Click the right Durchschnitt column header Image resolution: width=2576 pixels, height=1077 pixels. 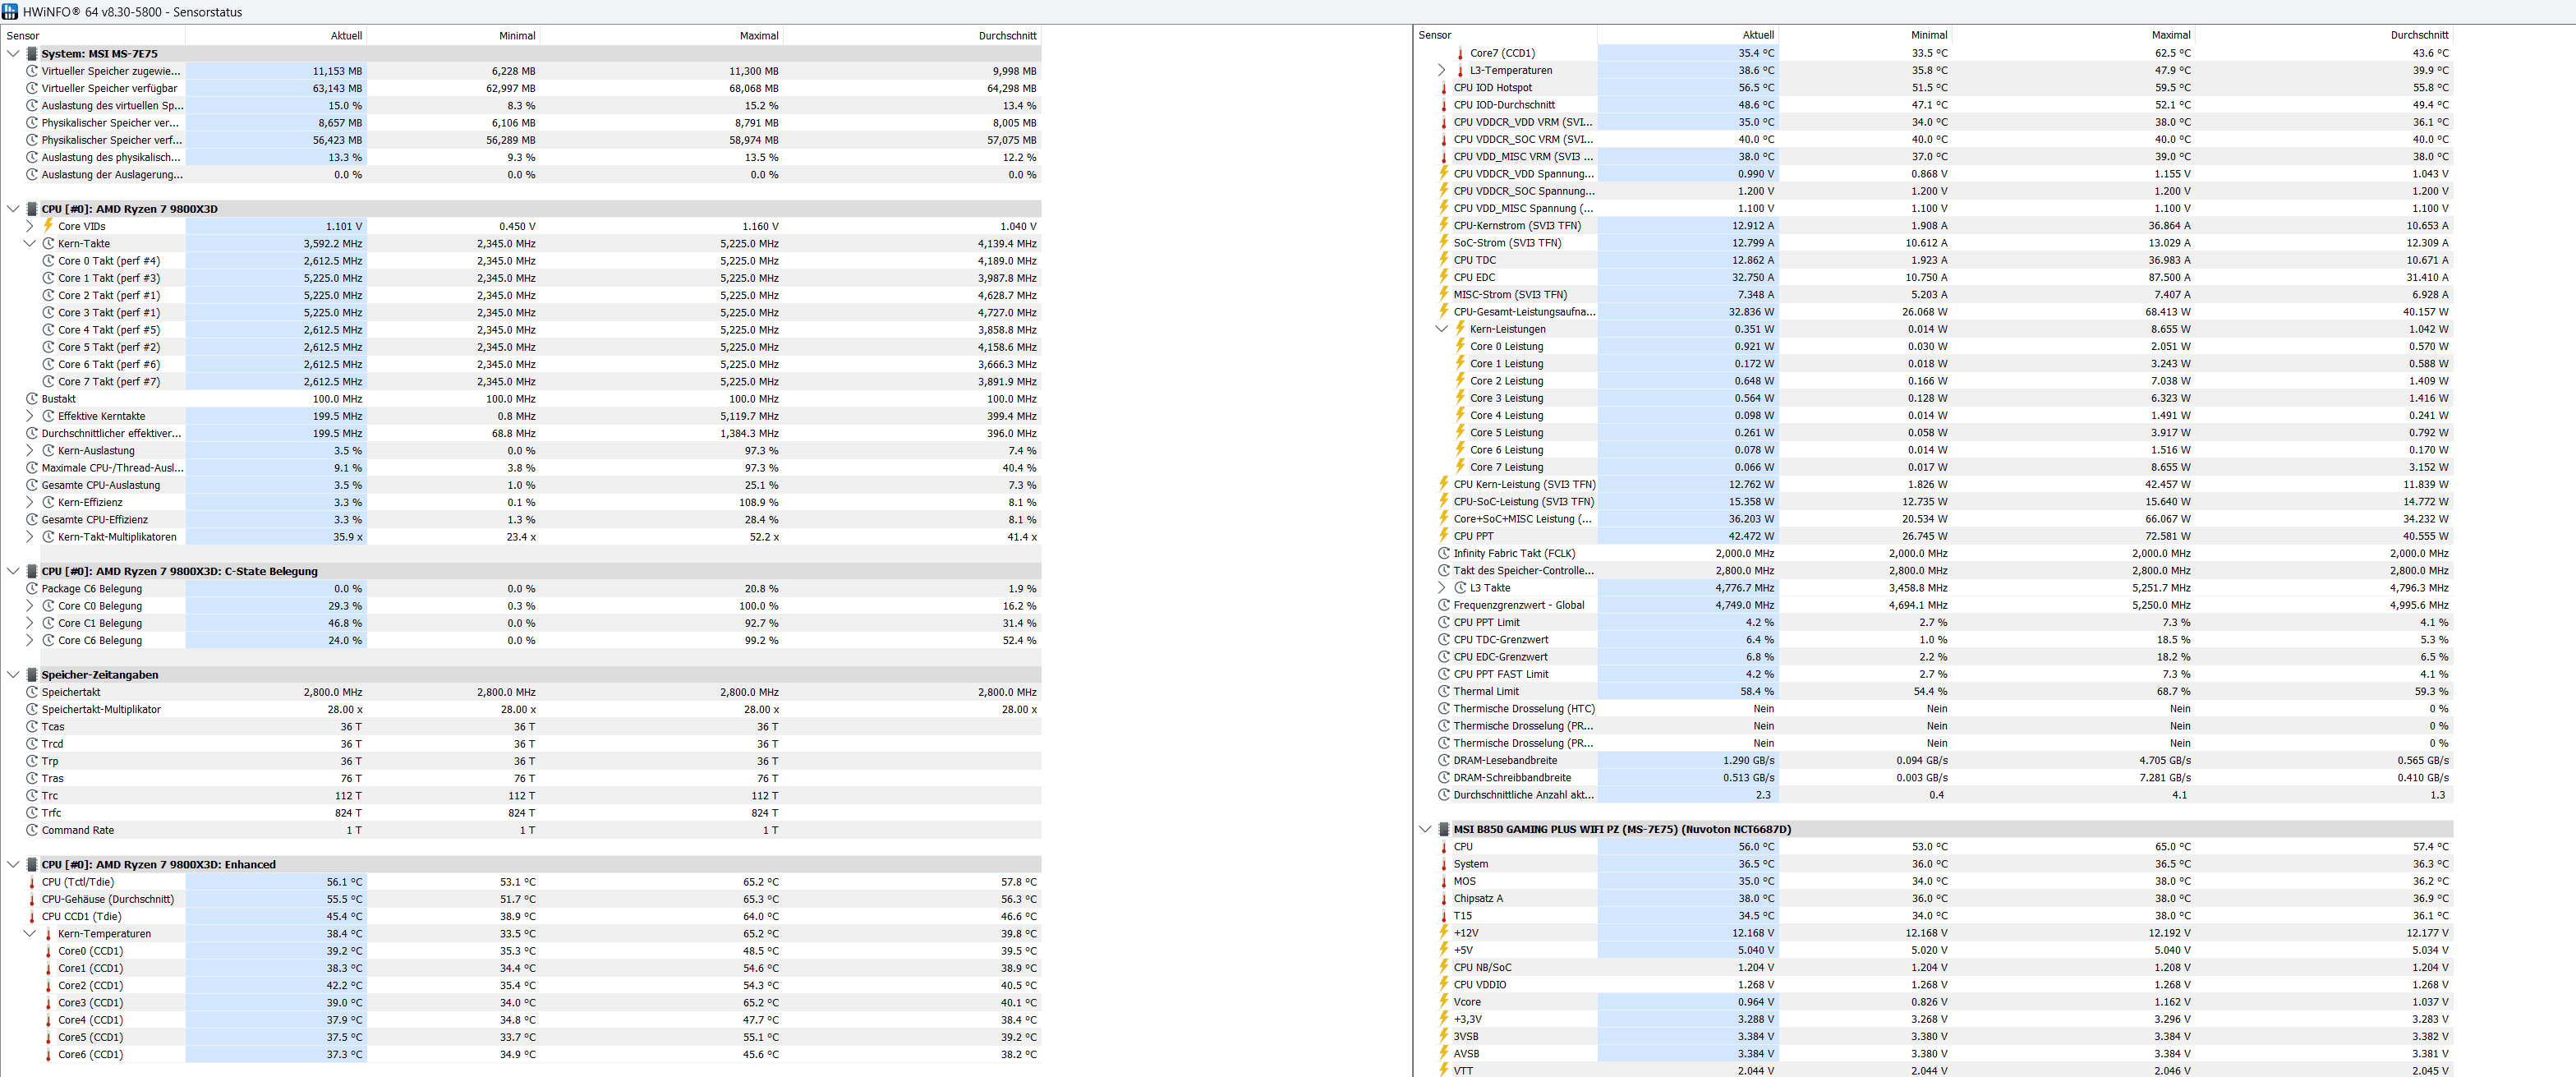pyautogui.click(x=2419, y=35)
